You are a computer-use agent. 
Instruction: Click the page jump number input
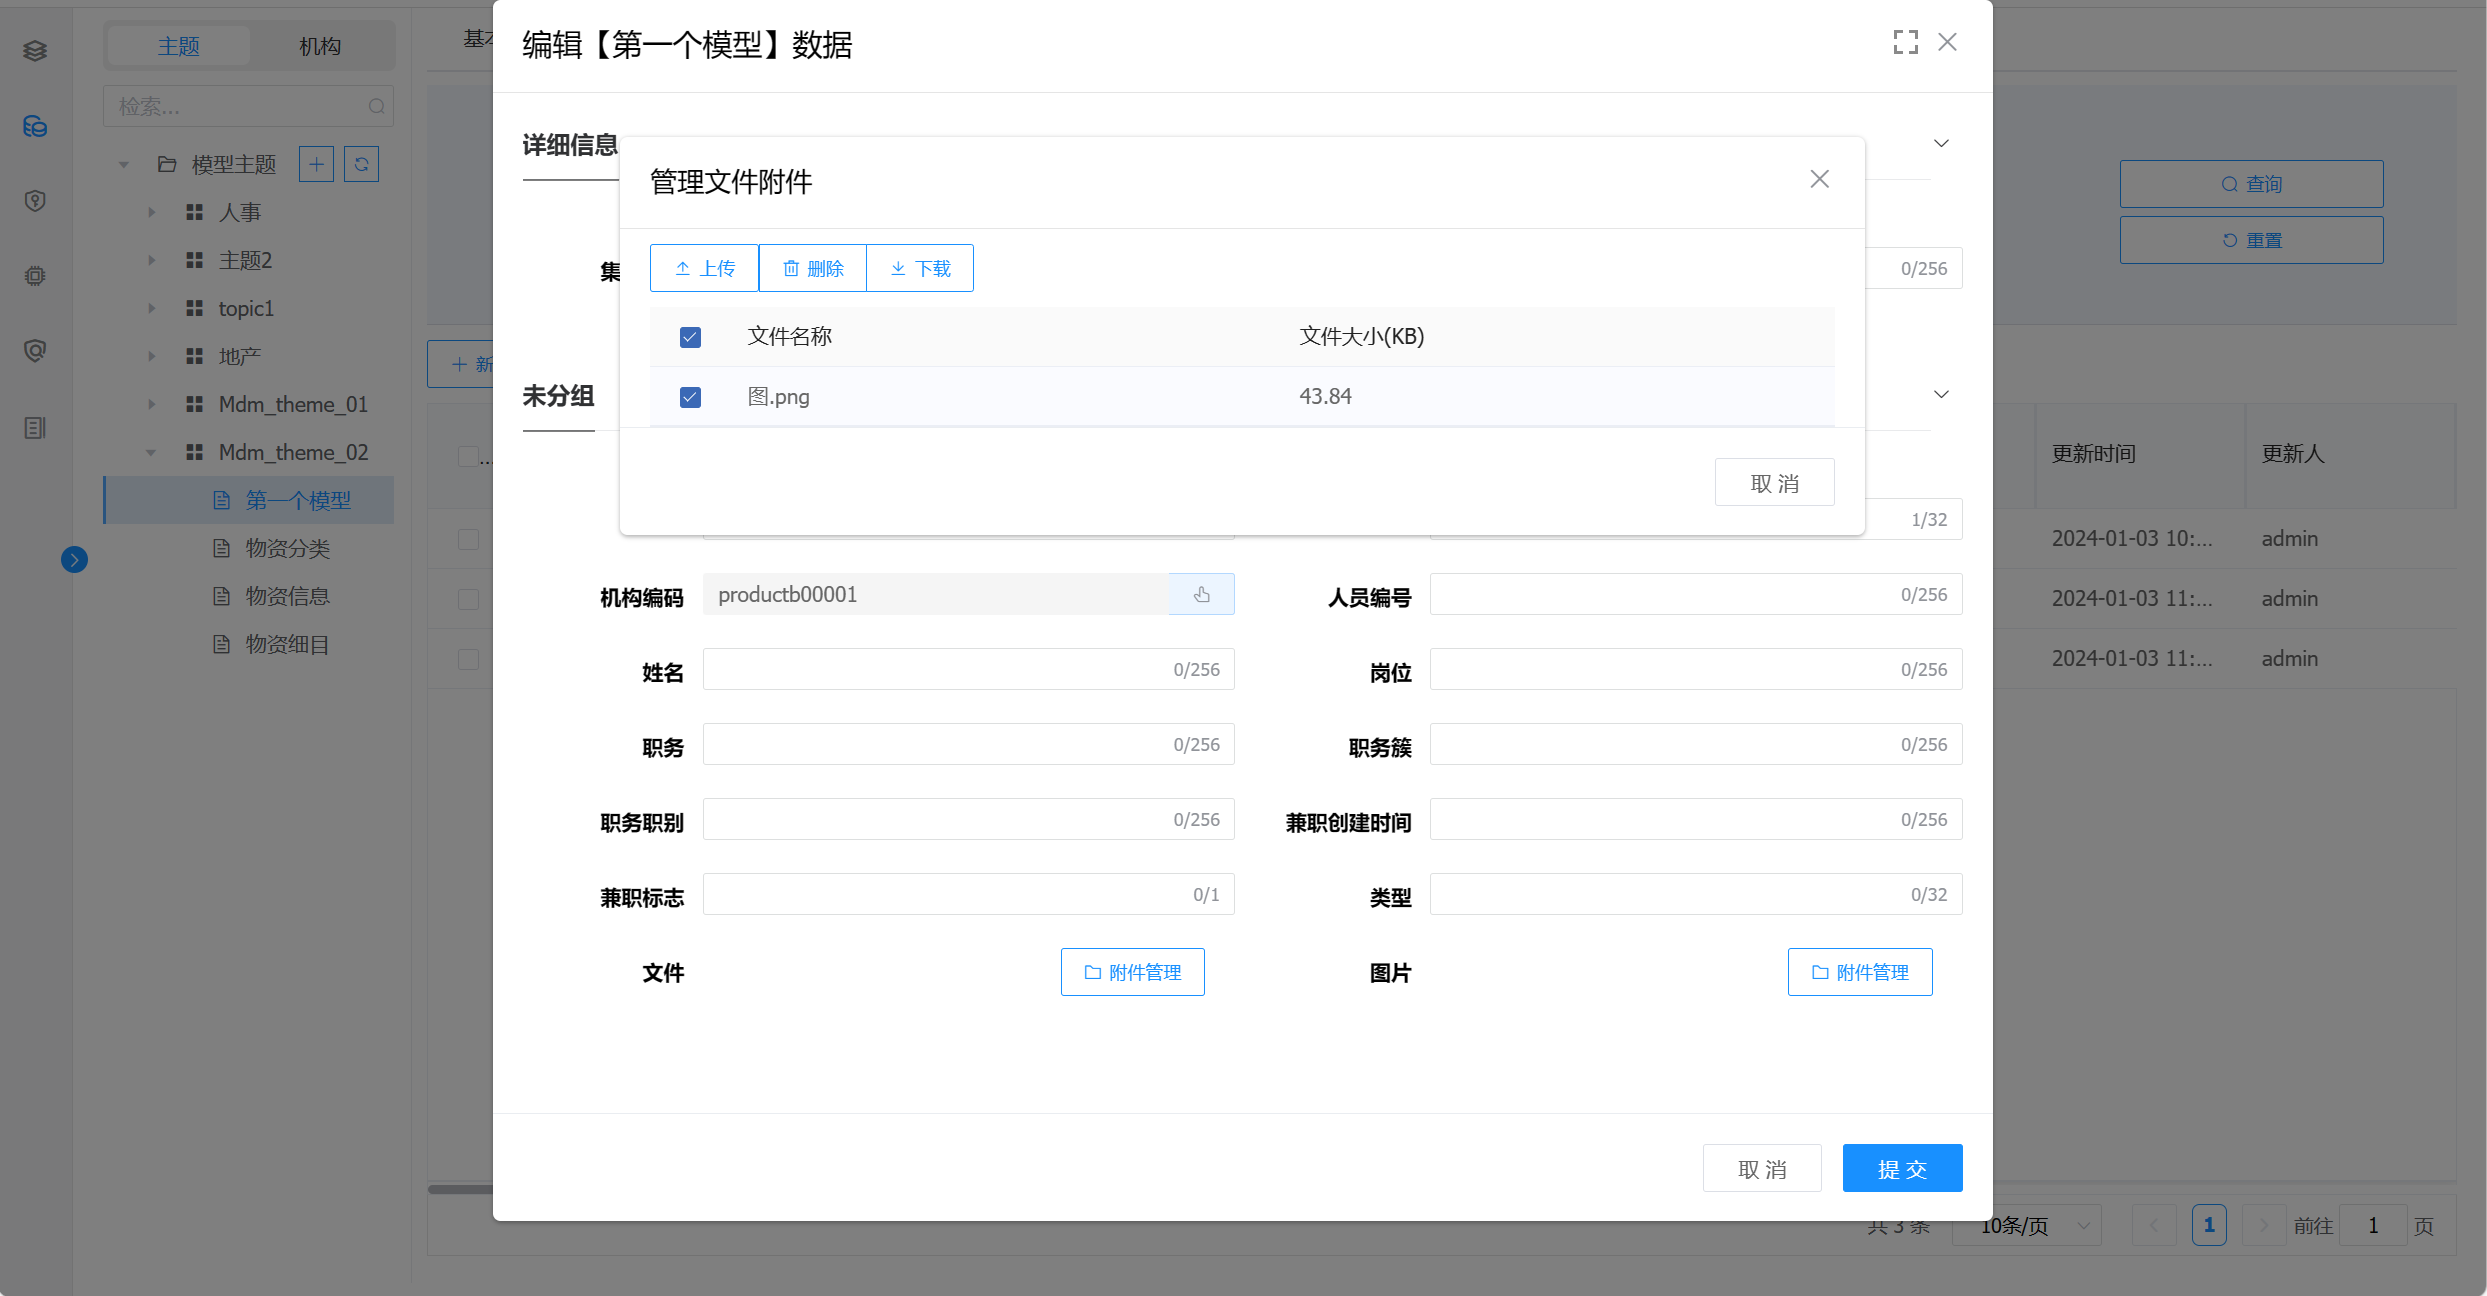click(x=2373, y=1225)
